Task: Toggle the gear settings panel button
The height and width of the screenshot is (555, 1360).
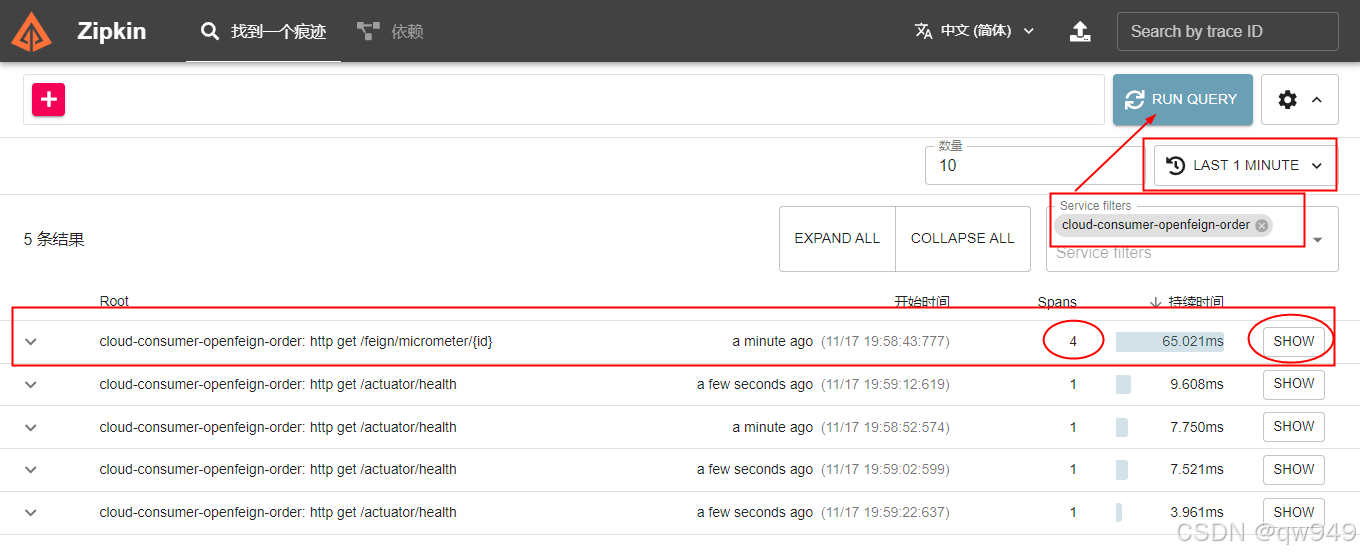Action: (x=1300, y=99)
